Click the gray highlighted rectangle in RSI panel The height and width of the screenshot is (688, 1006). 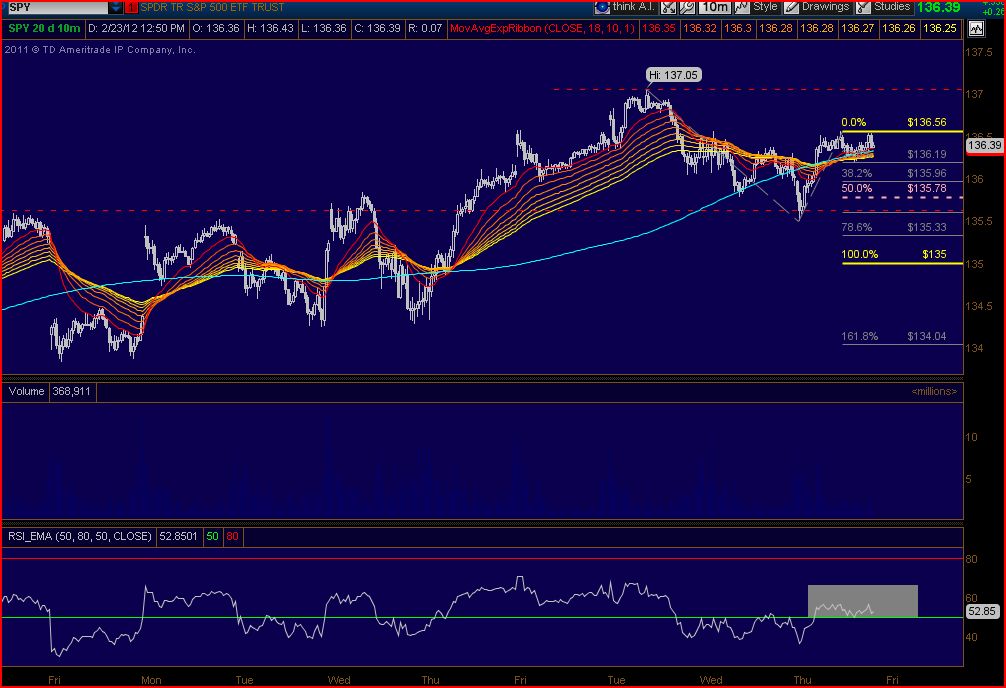[862, 601]
